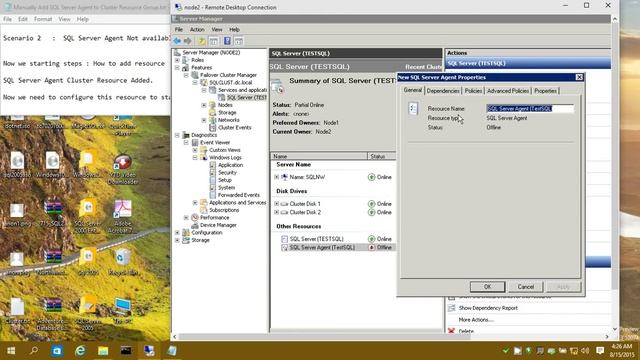Open the Store app on the taskbar

pos(57,351)
